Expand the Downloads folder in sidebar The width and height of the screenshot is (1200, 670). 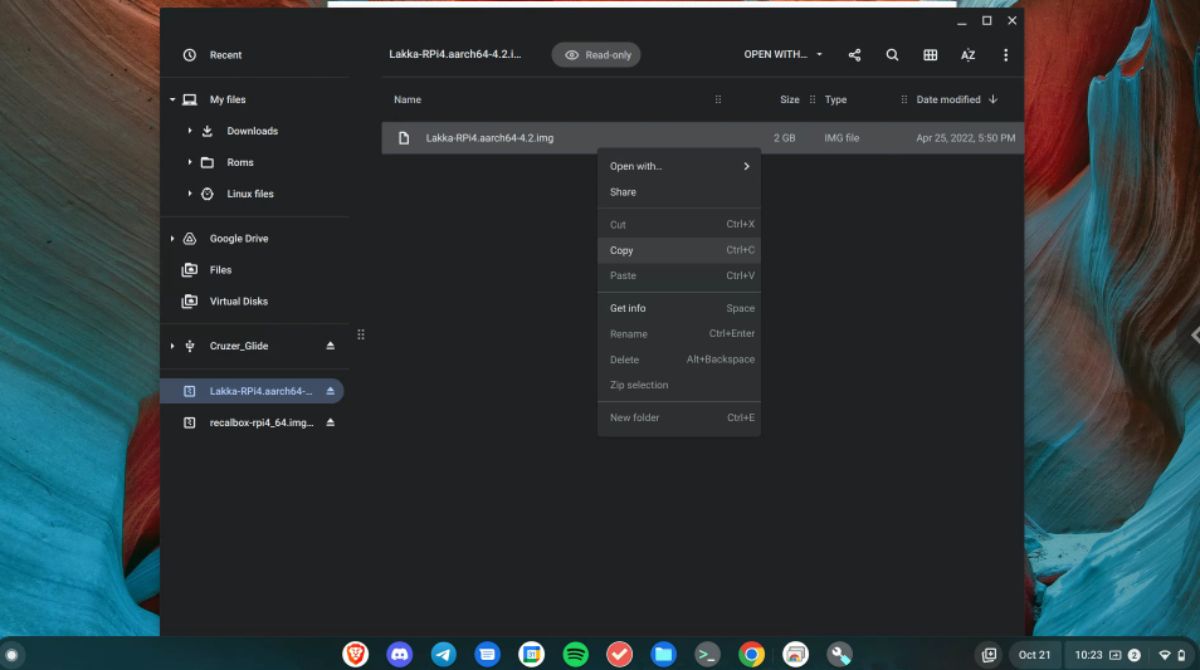coord(190,130)
